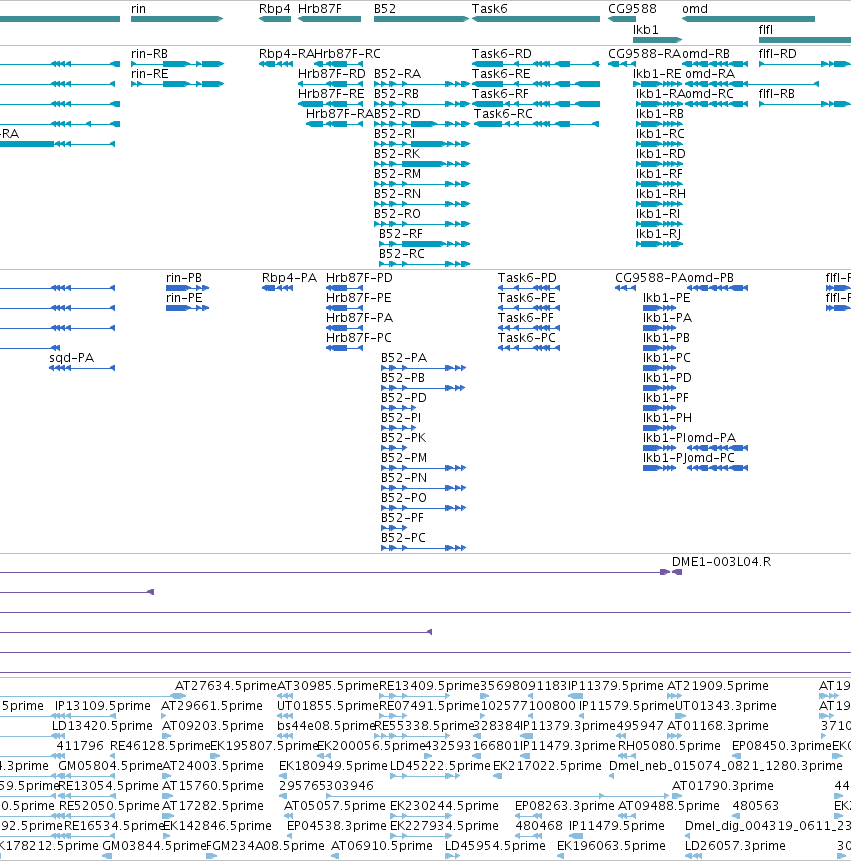This screenshot has width=851, height=861.
Task: Open the Rbp4-PA protein label
Action: tap(289, 278)
